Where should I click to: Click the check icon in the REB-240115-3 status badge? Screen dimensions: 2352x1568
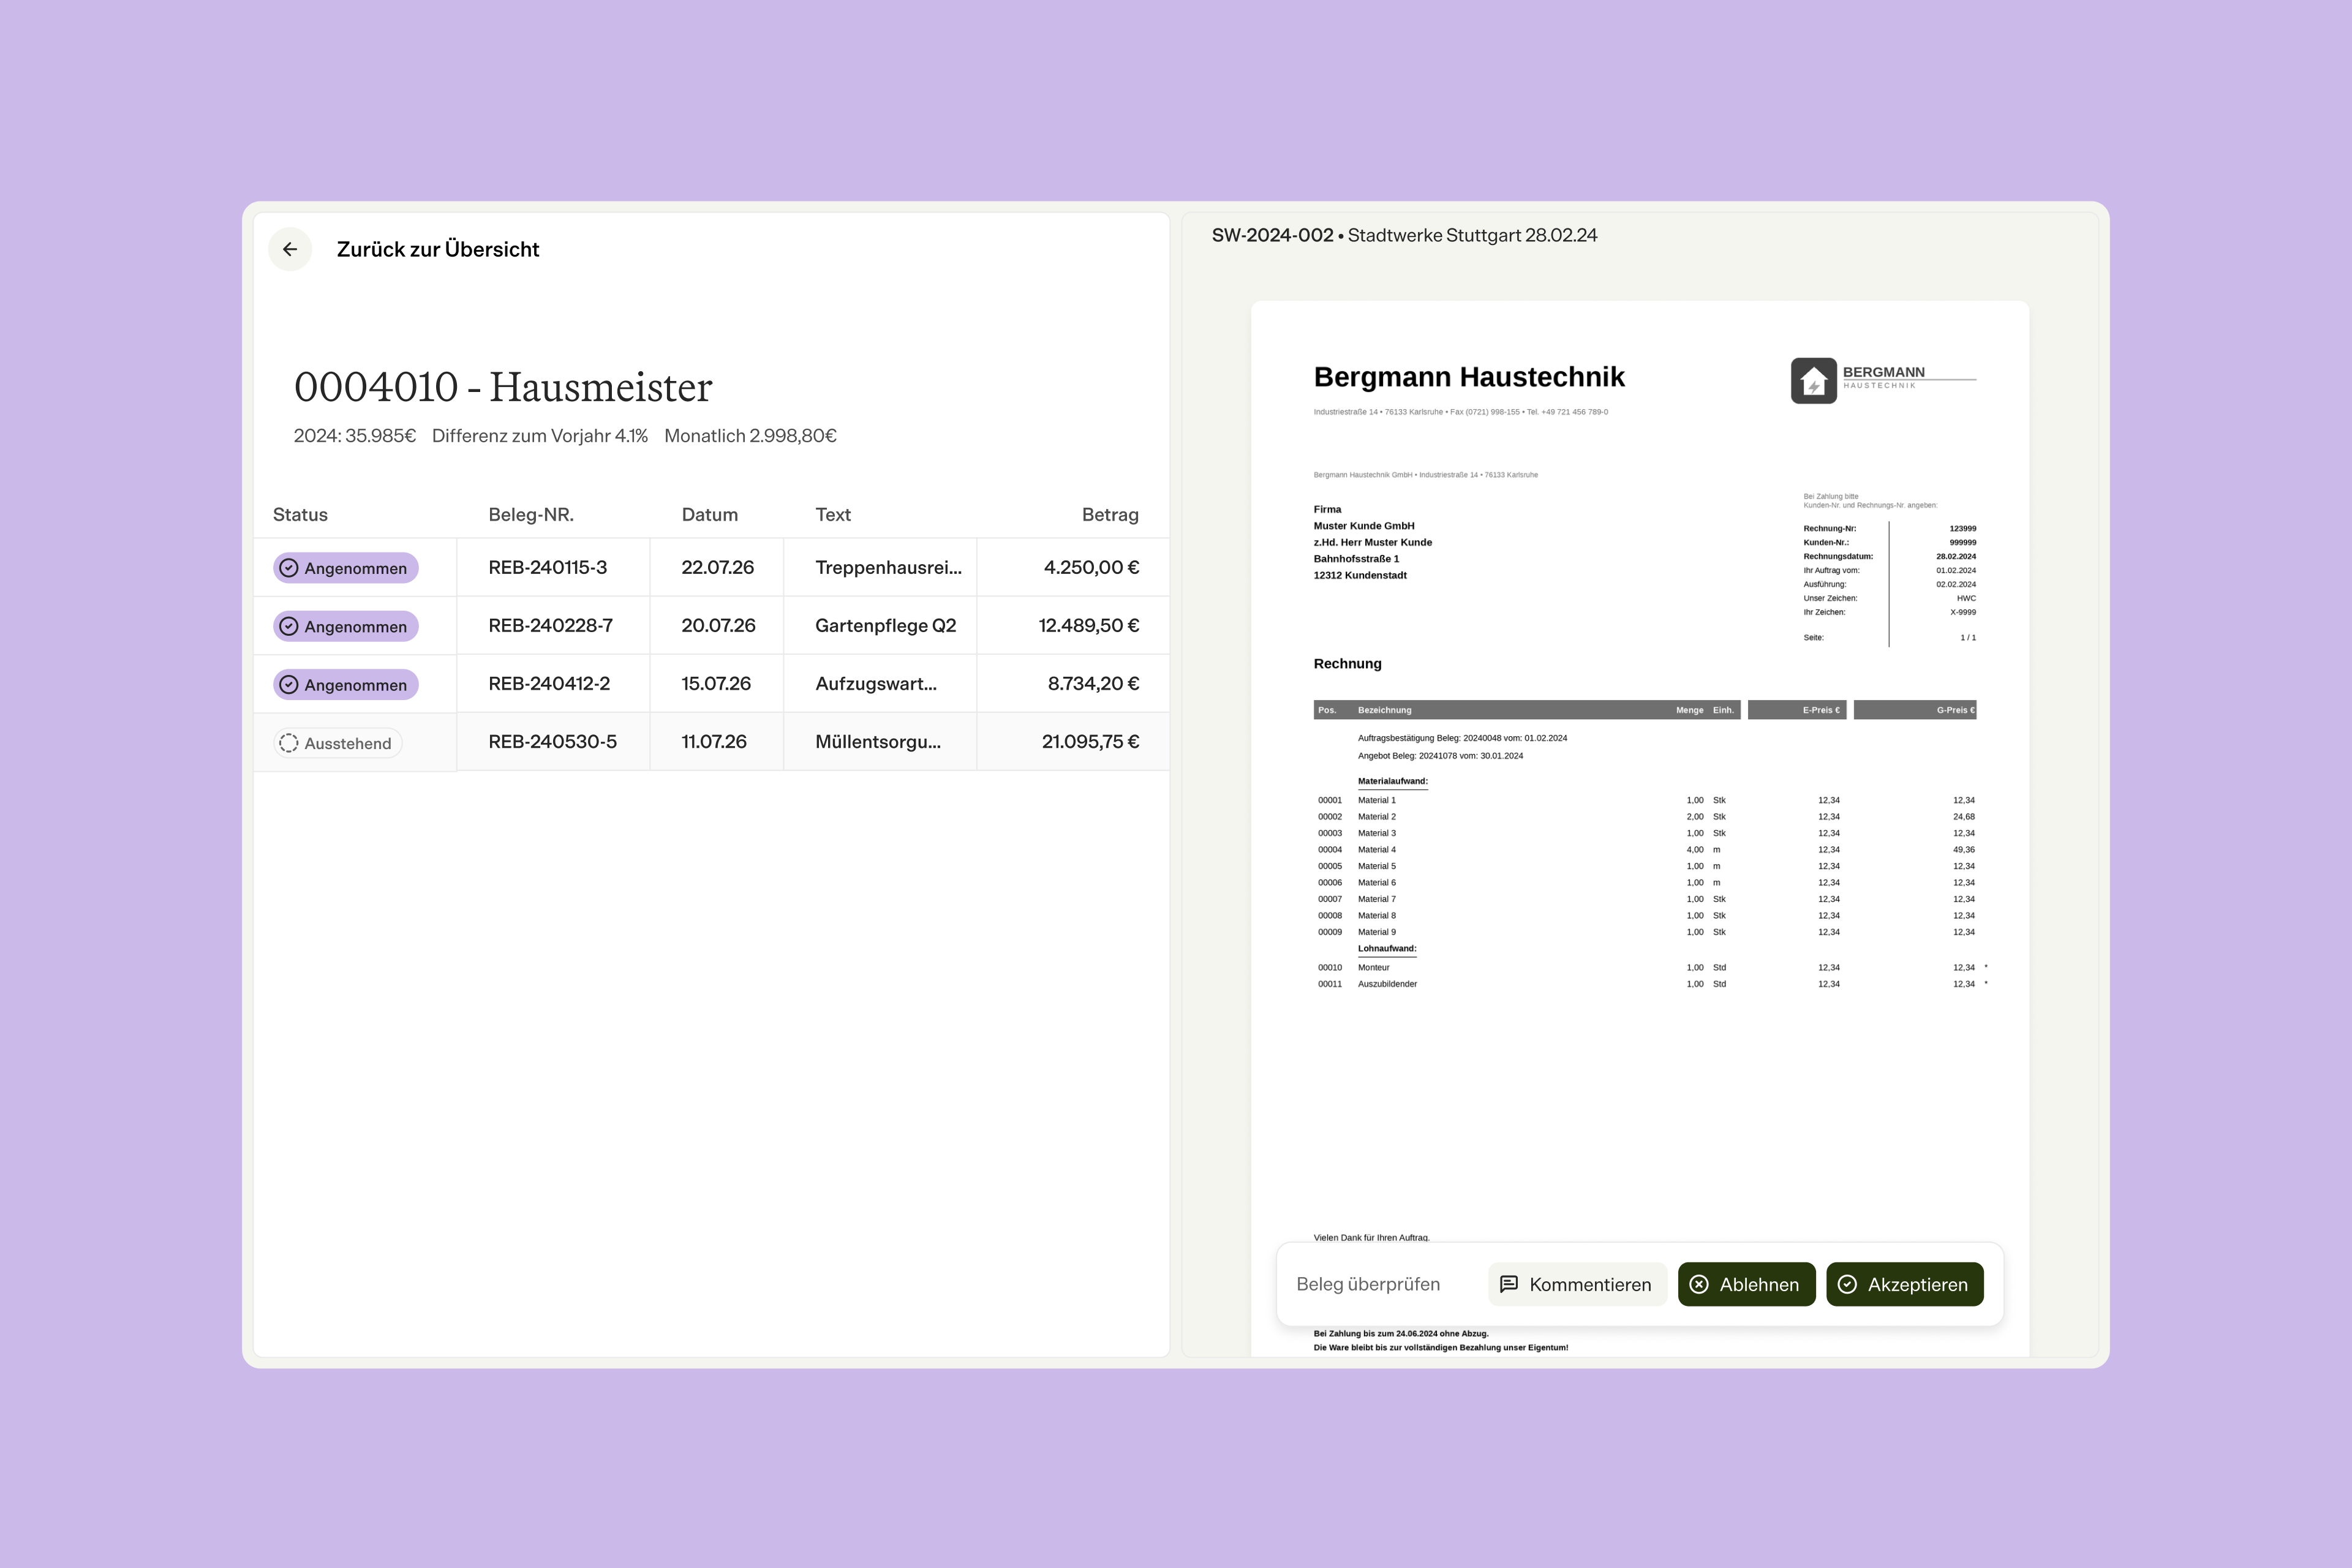click(x=289, y=568)
